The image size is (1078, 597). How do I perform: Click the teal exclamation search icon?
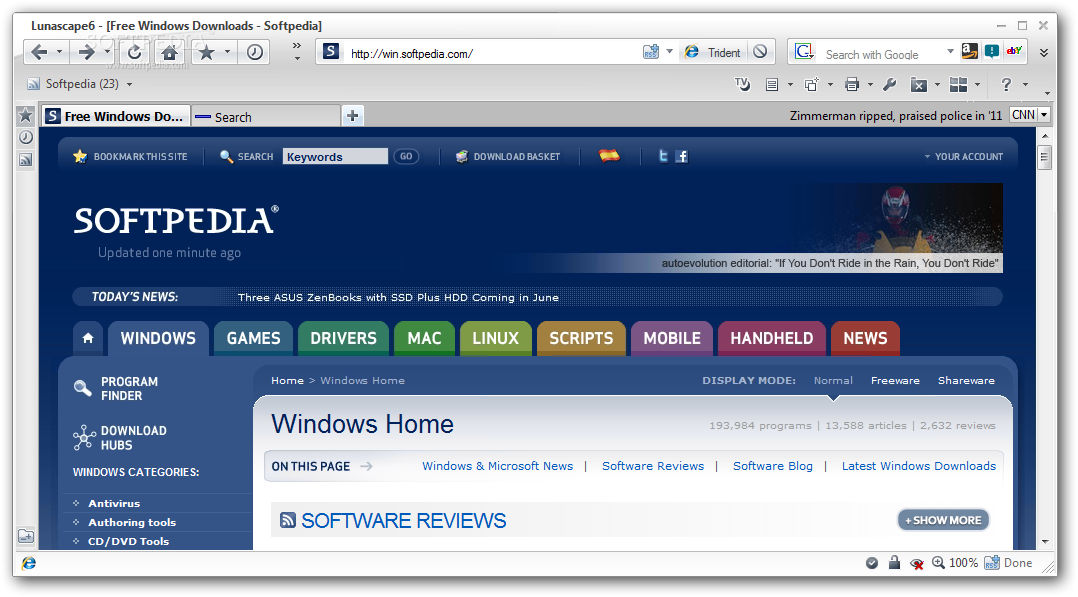point(992,51)
